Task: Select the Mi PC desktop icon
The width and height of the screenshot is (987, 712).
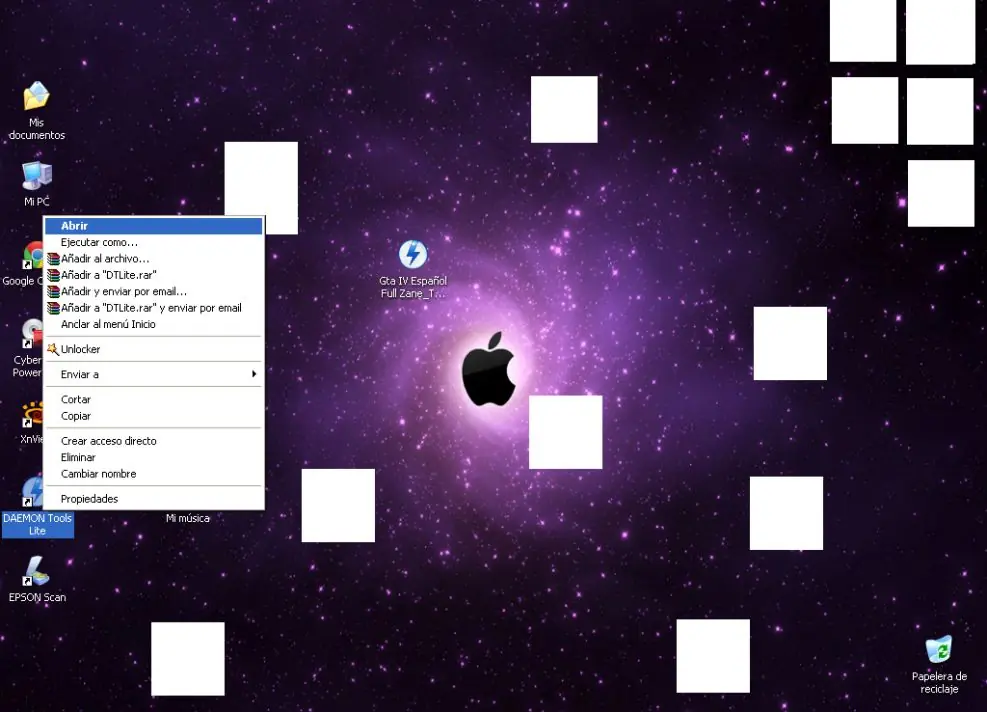Action: [37, 176]
